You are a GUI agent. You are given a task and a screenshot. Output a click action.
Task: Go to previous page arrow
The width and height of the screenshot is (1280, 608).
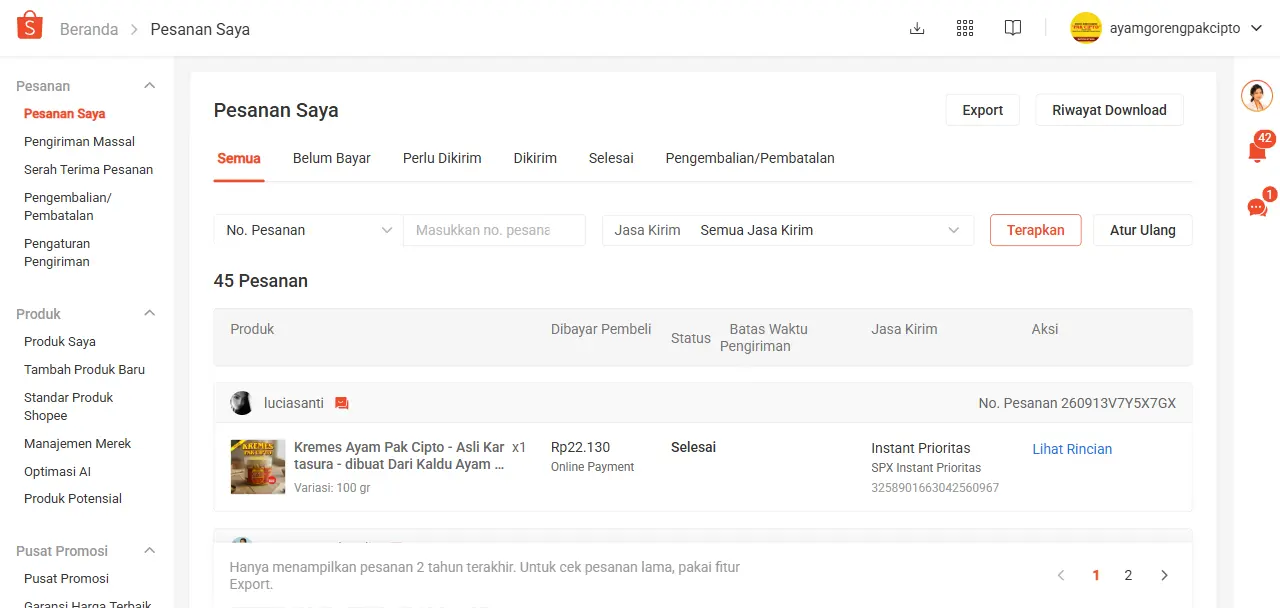tap(1061, 575)
